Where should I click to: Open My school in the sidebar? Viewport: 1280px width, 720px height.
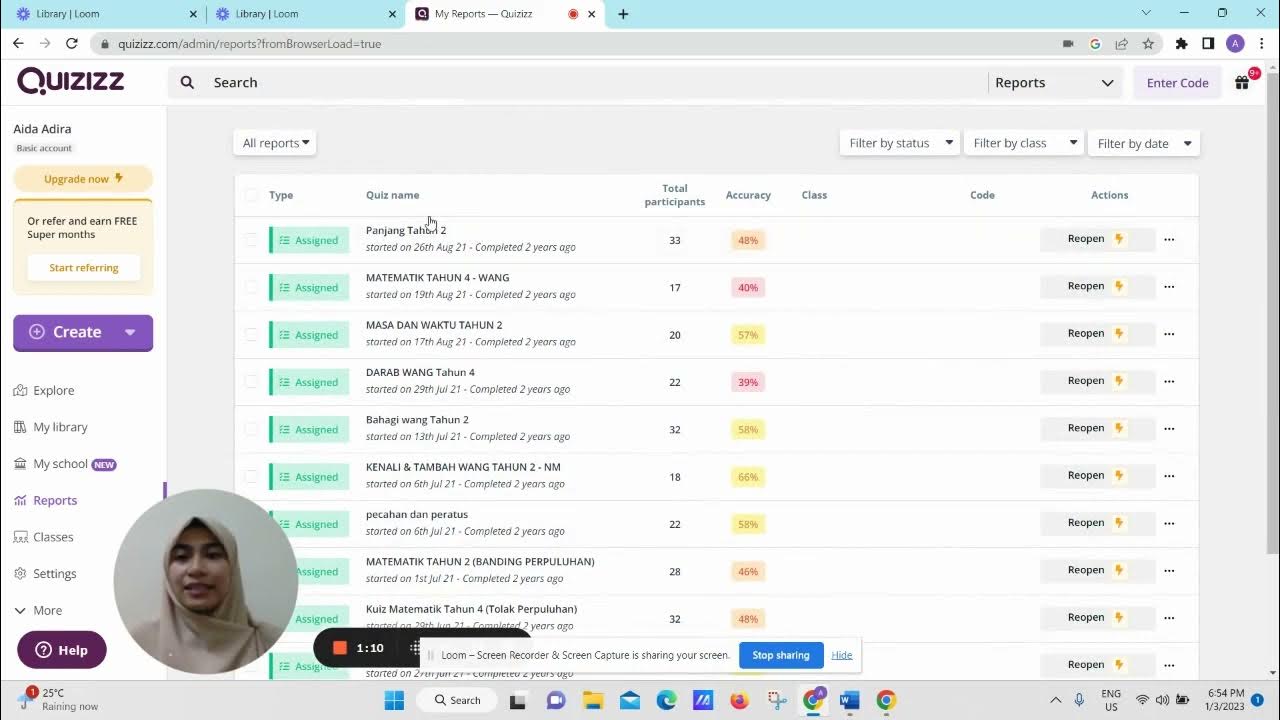click(65, 464)
